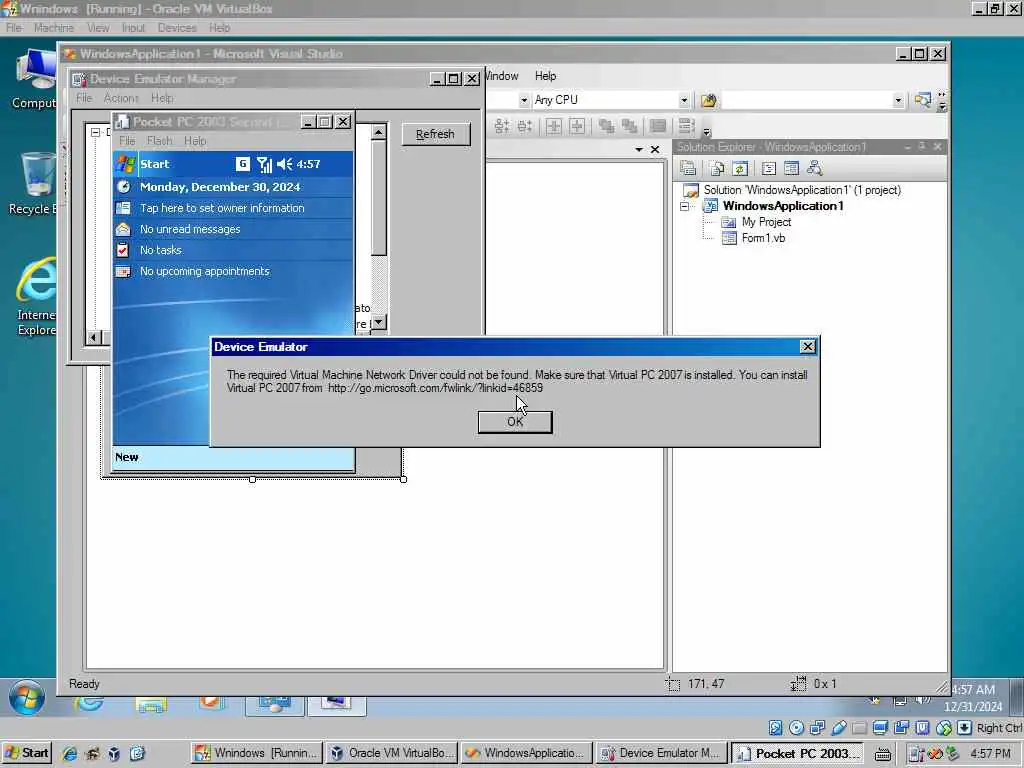Viewport: 1024px width, 768px height.
Task: Open 'No unread messages' entry on Pocket PC
Action: coord(190,229)
